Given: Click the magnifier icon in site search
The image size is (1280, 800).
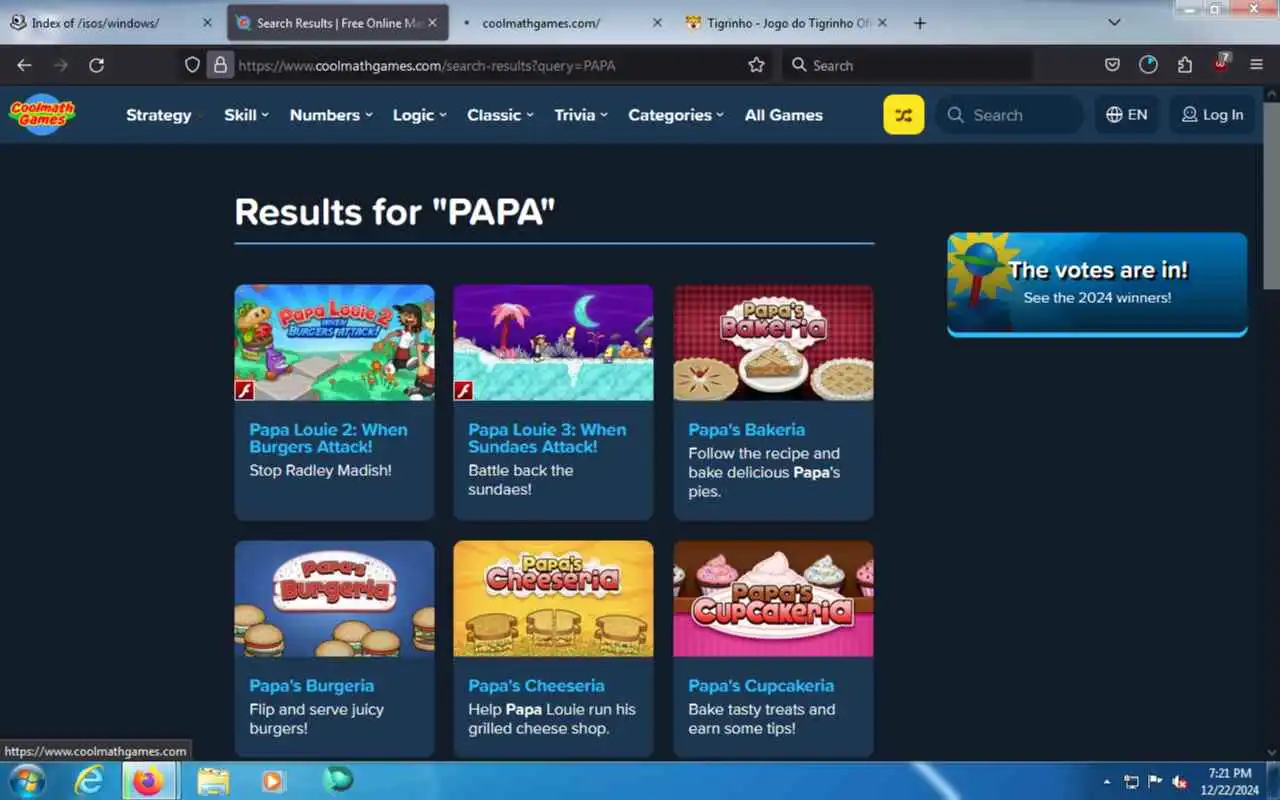Looking at the screenshot, I should click(x=956, y=115).
